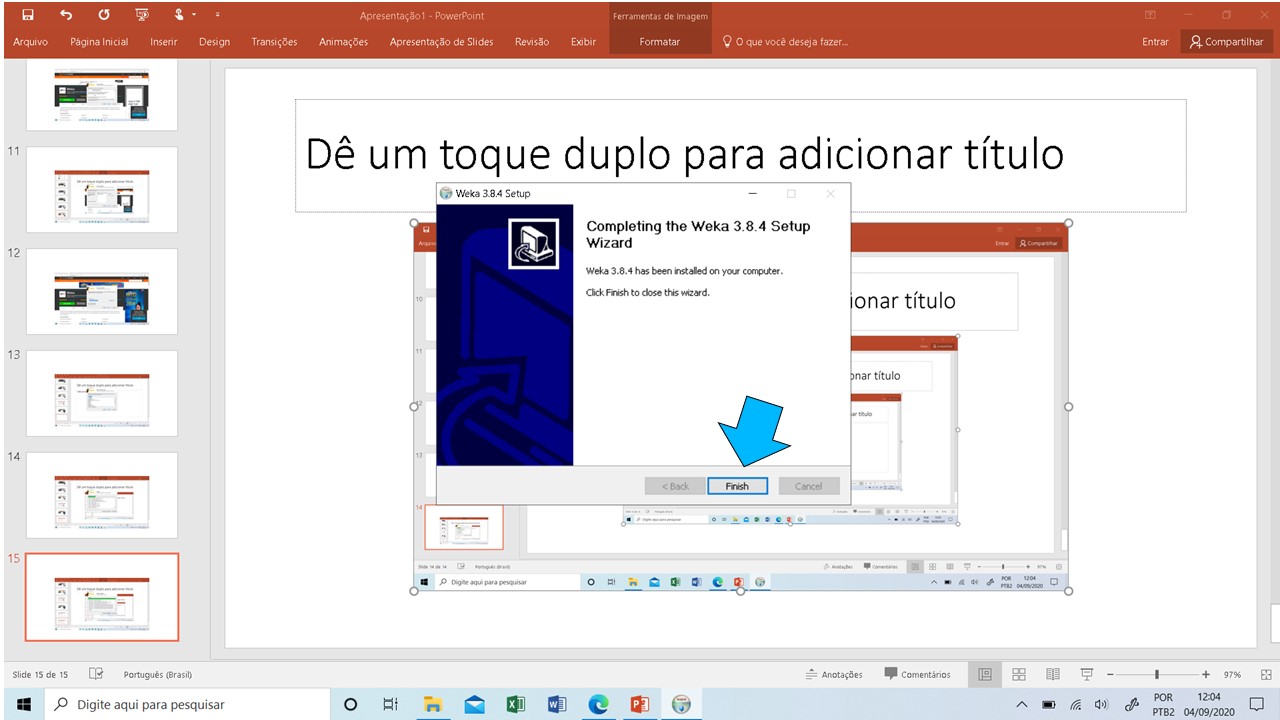
Task: Click the Compartilhar button
Action: coord(1227,42)
